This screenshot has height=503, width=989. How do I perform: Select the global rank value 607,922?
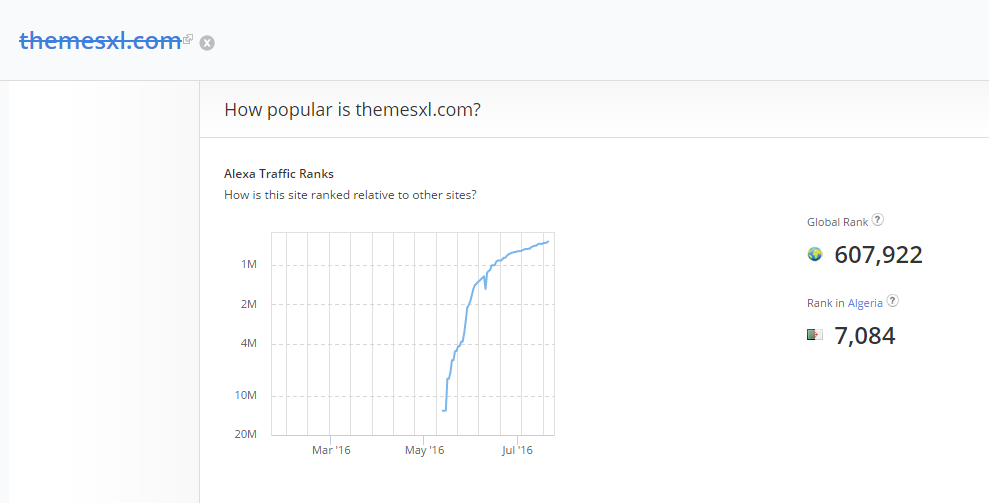pyautogui.click(x=878, y=255)
